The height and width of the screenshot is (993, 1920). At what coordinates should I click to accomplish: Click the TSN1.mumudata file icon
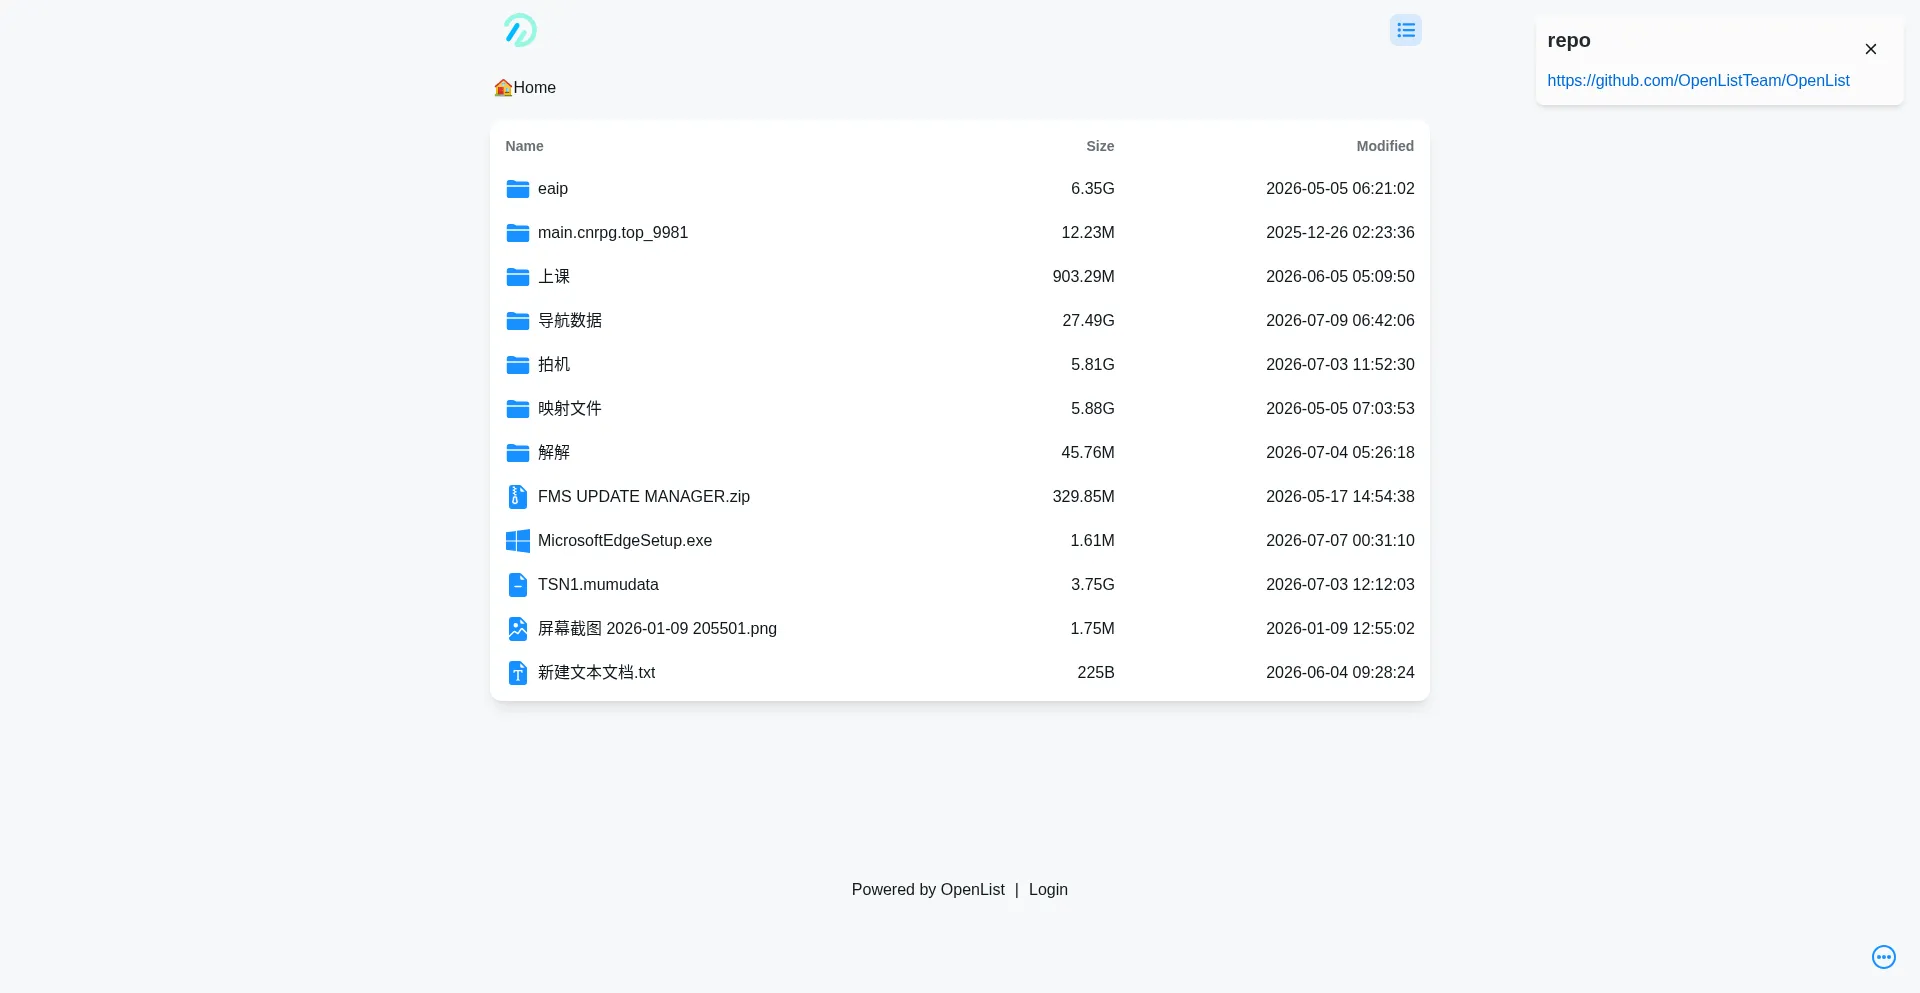click(517, 585)
